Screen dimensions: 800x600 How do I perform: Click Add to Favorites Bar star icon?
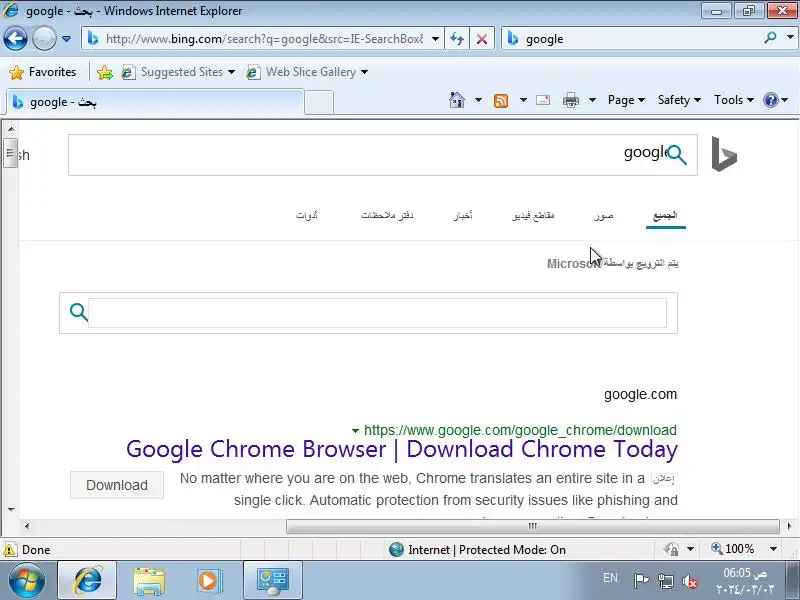pyautogui.click(x=105, y=72)
